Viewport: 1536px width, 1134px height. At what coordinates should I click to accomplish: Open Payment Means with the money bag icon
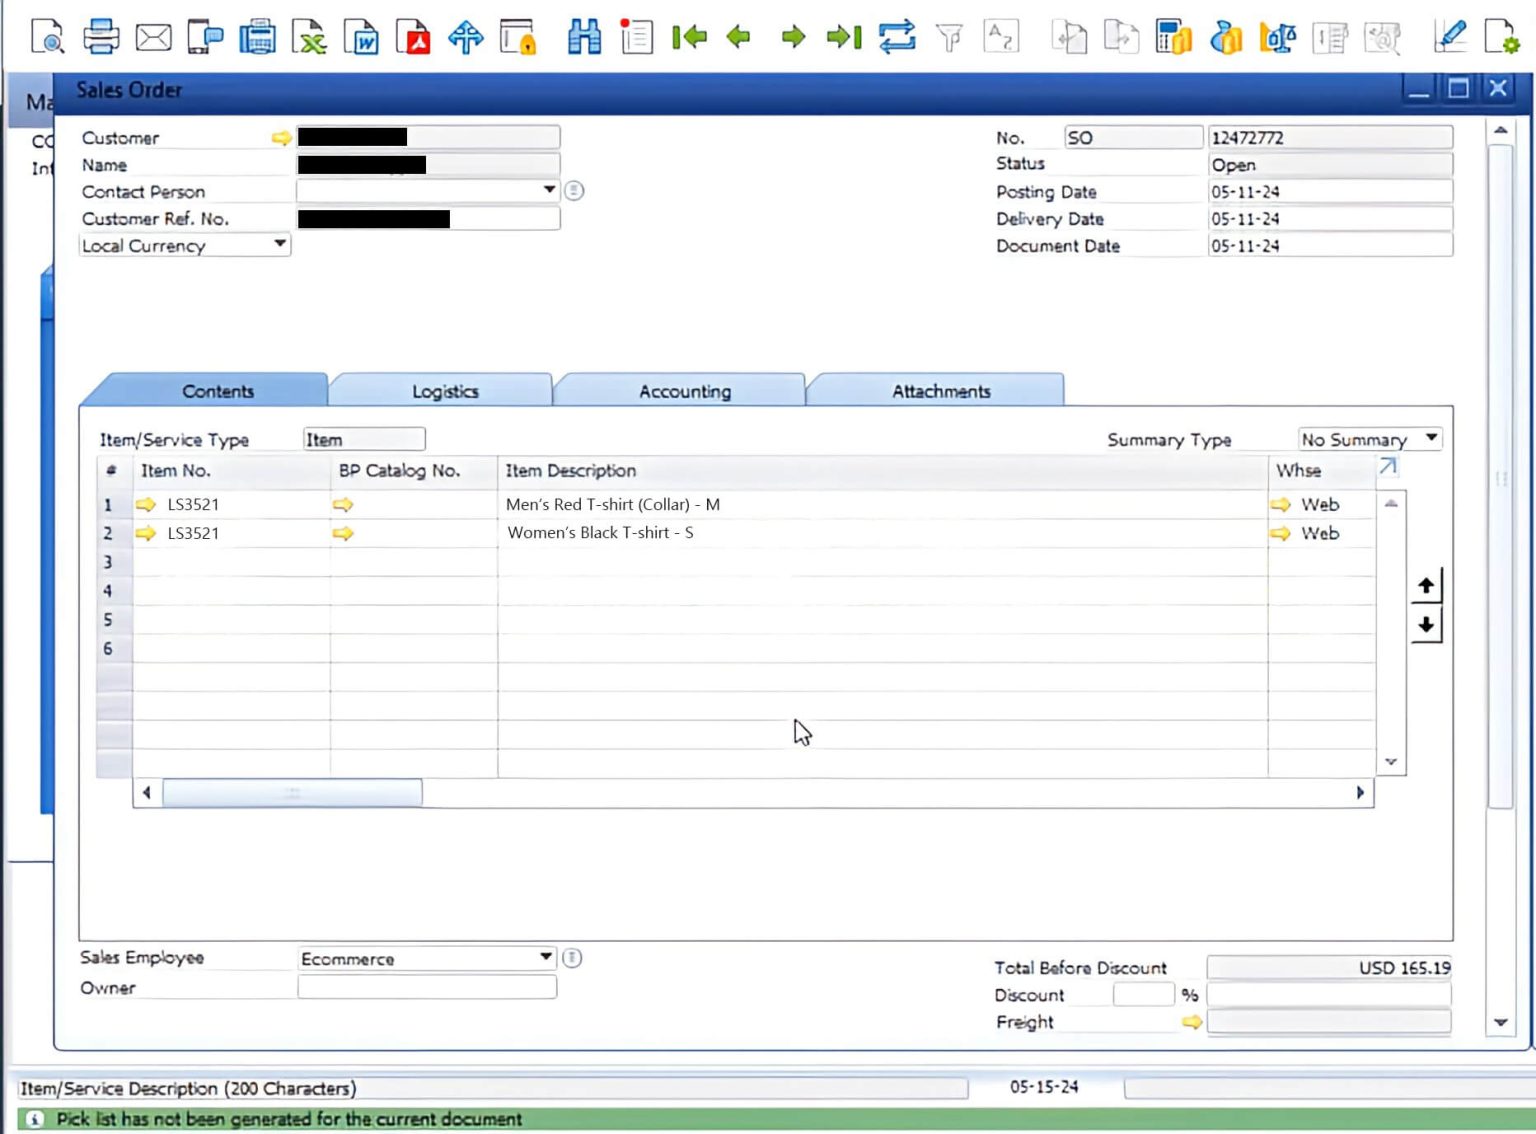click(x=1227, y=38)
